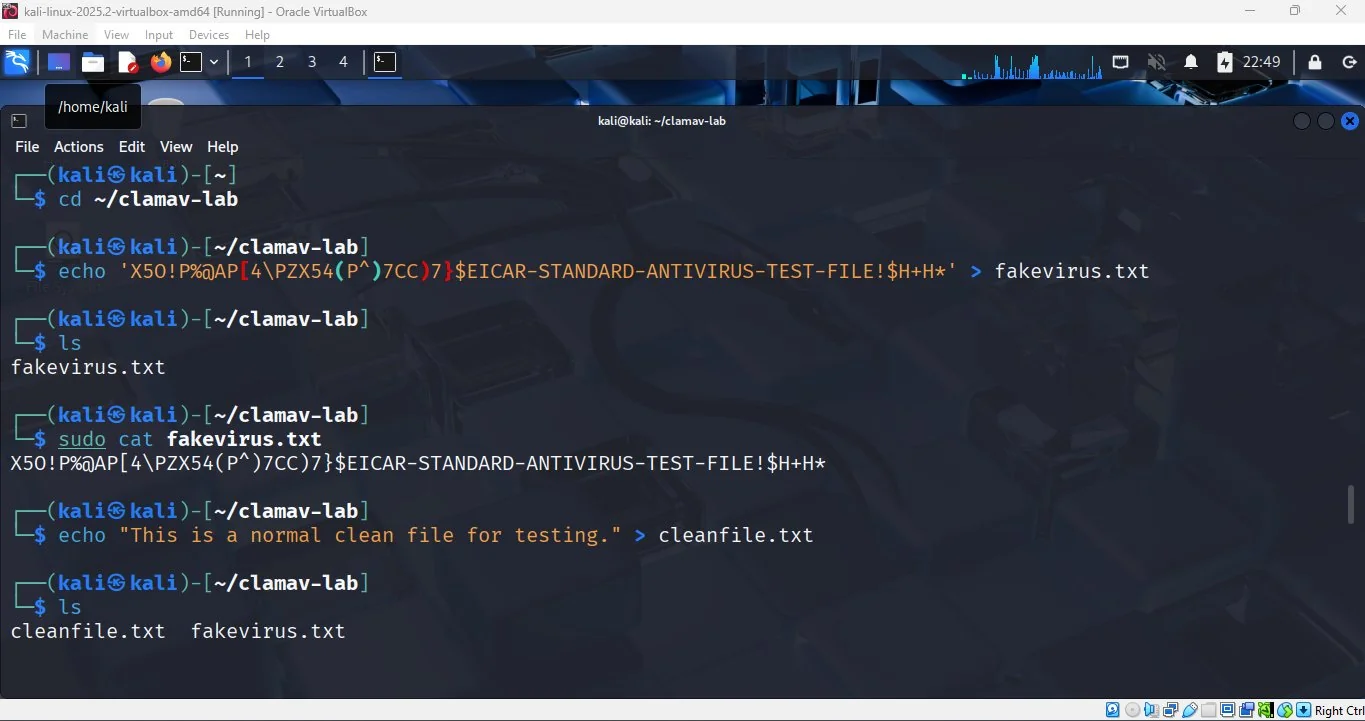
Task: Click the VirtualBox network adapter status icon
Action: click(x=1170, y=710)
